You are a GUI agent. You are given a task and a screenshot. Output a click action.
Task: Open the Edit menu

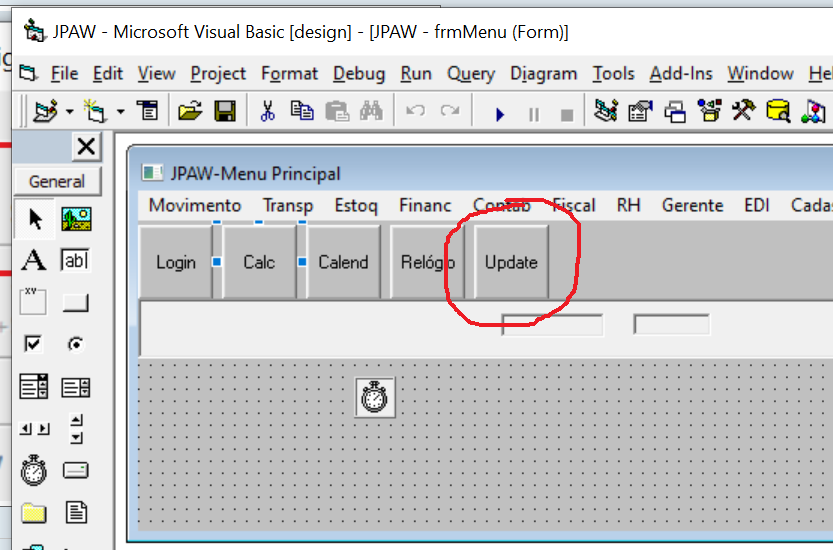[108, 73]
